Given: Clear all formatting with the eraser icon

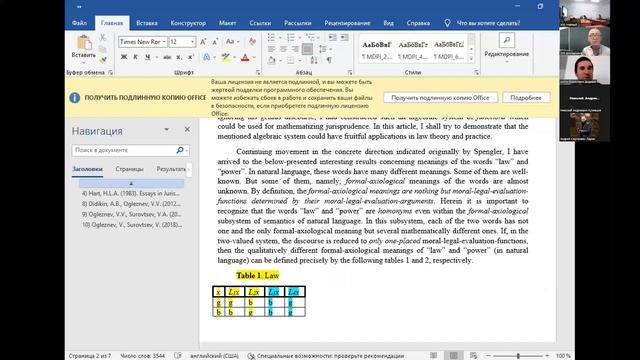Looking at the screenshot, I should pyautogui.click(x=252, y=42).
